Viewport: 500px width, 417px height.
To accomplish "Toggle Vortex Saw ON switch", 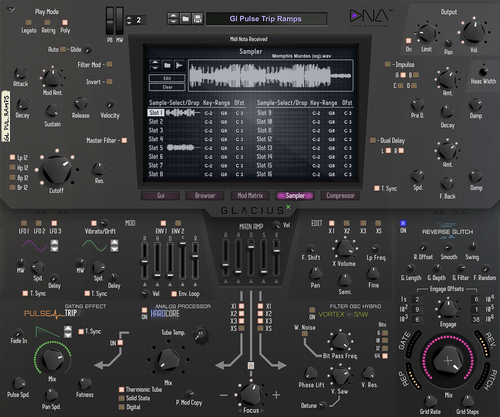I will [x=312, y=310].
